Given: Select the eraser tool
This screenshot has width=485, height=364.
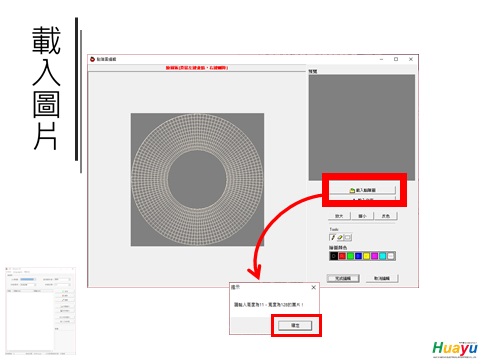Looking at the screenshot, I should (340, 237).
